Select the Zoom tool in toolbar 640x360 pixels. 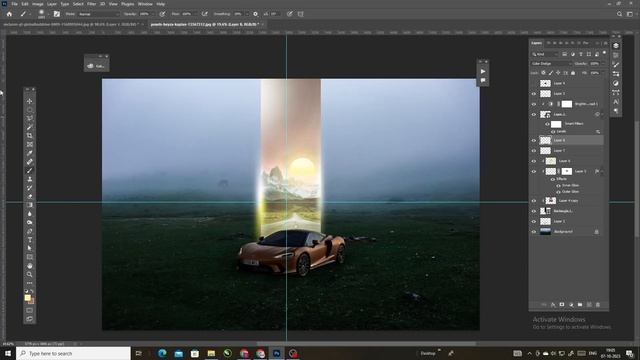click(x=29, y=274)
